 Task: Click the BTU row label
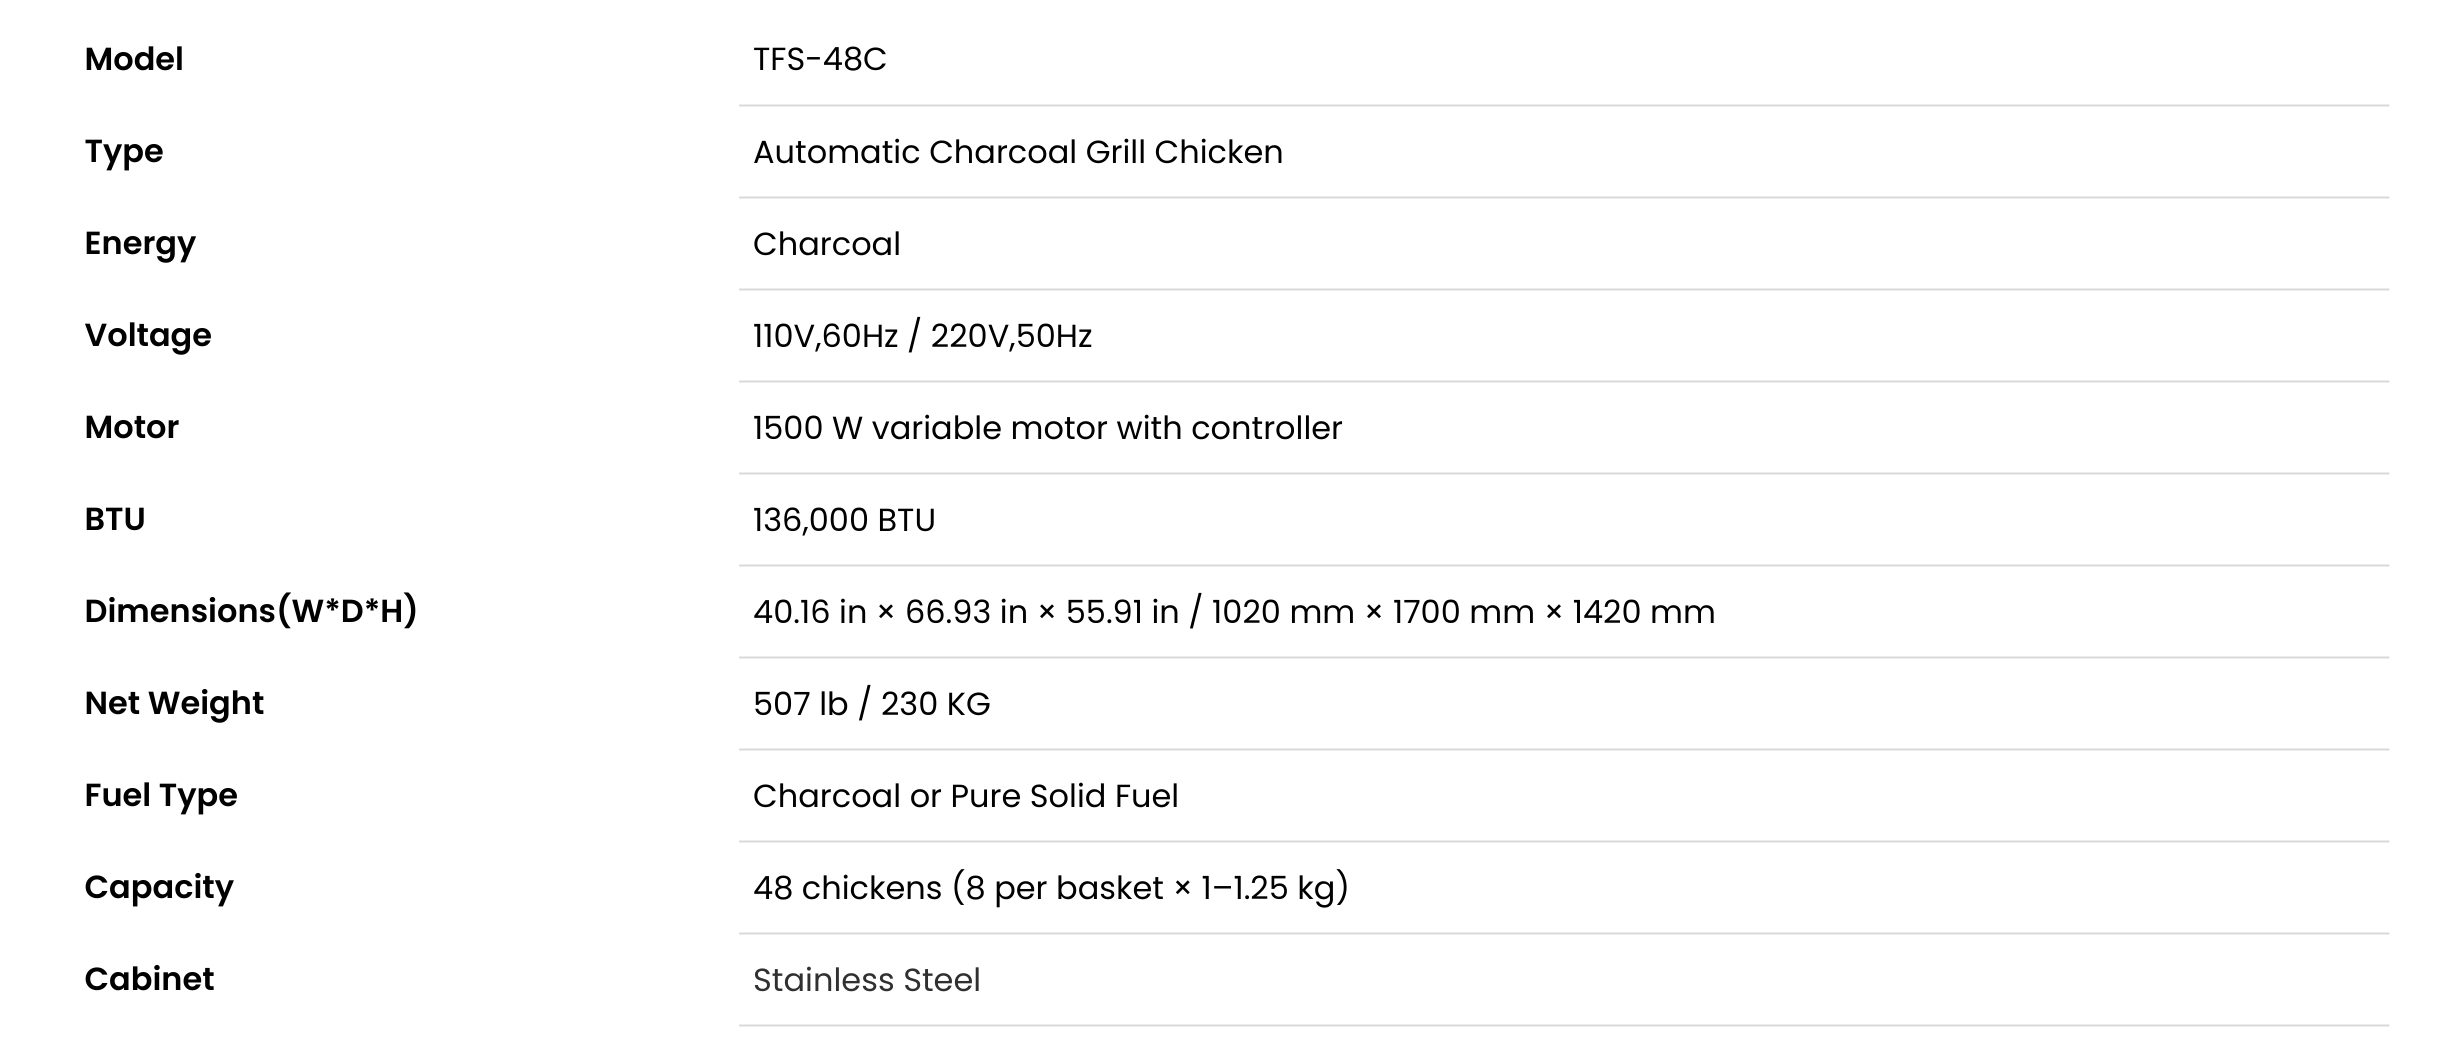pyautogui.click(x=115, y=519)
